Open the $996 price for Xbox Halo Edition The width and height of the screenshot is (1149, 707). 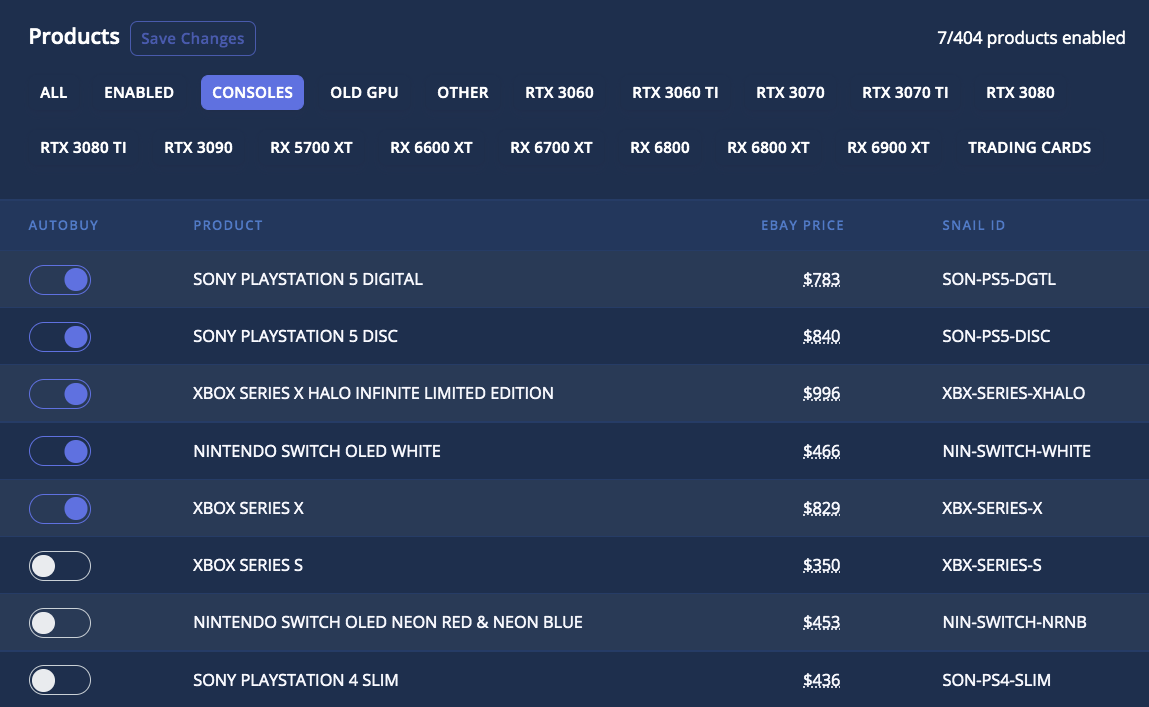pos(821,394)
